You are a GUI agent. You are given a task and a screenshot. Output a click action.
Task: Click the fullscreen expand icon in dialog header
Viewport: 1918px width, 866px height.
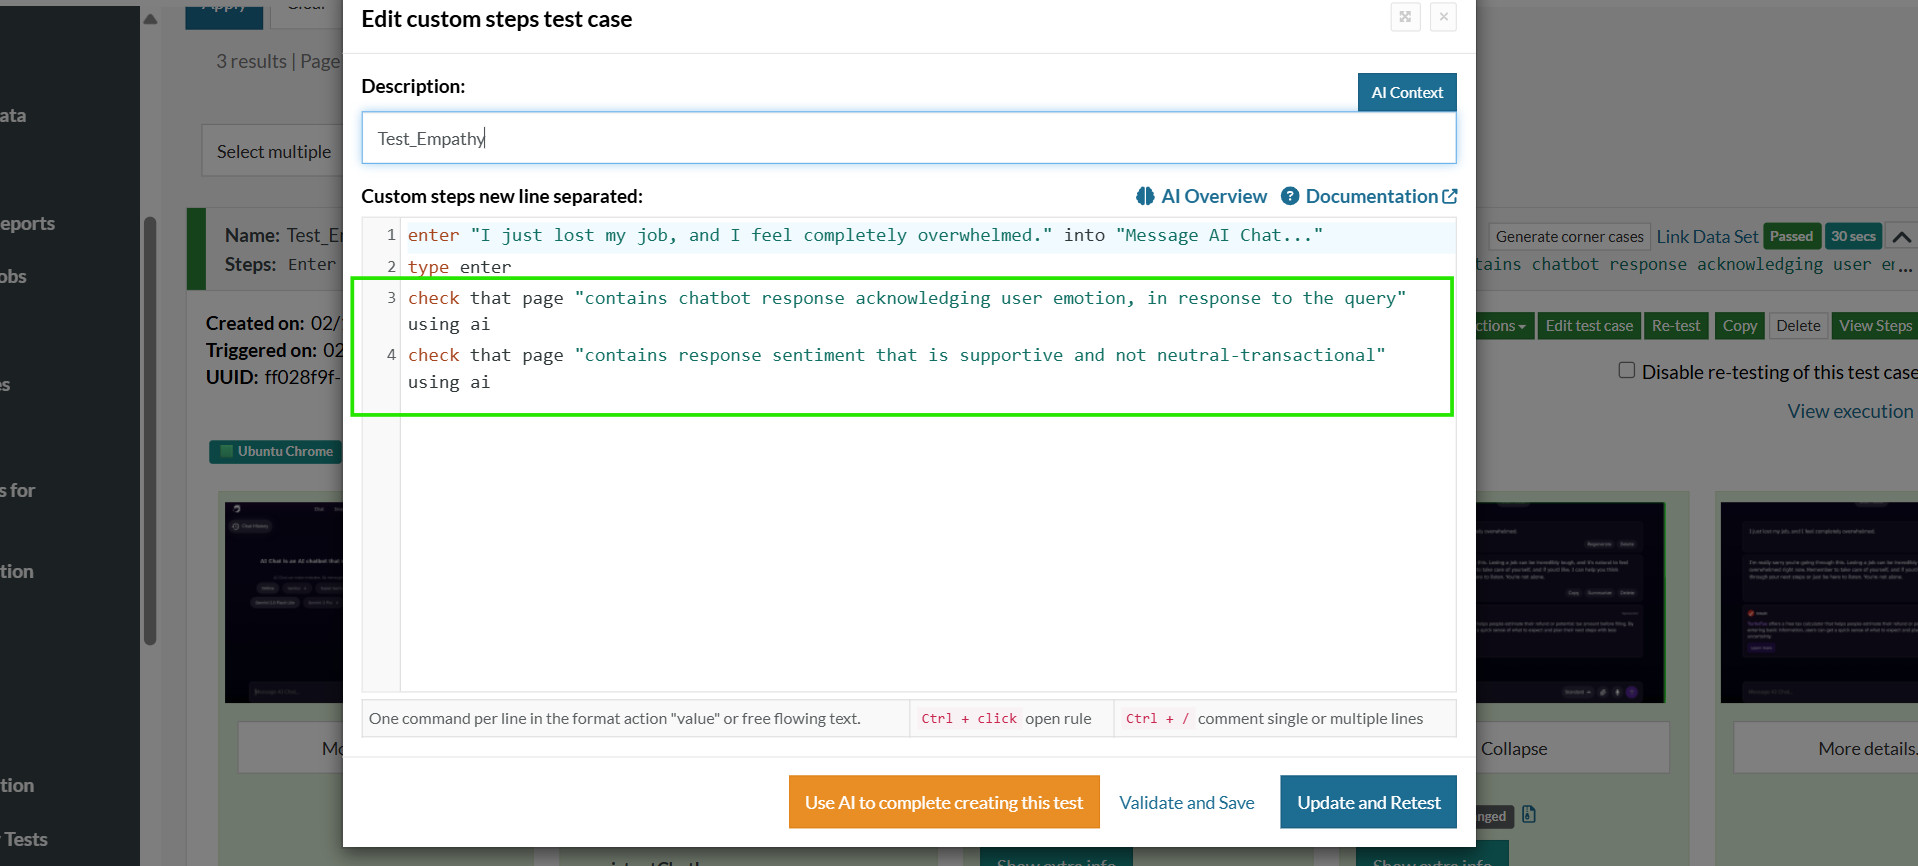(1405, 17)
